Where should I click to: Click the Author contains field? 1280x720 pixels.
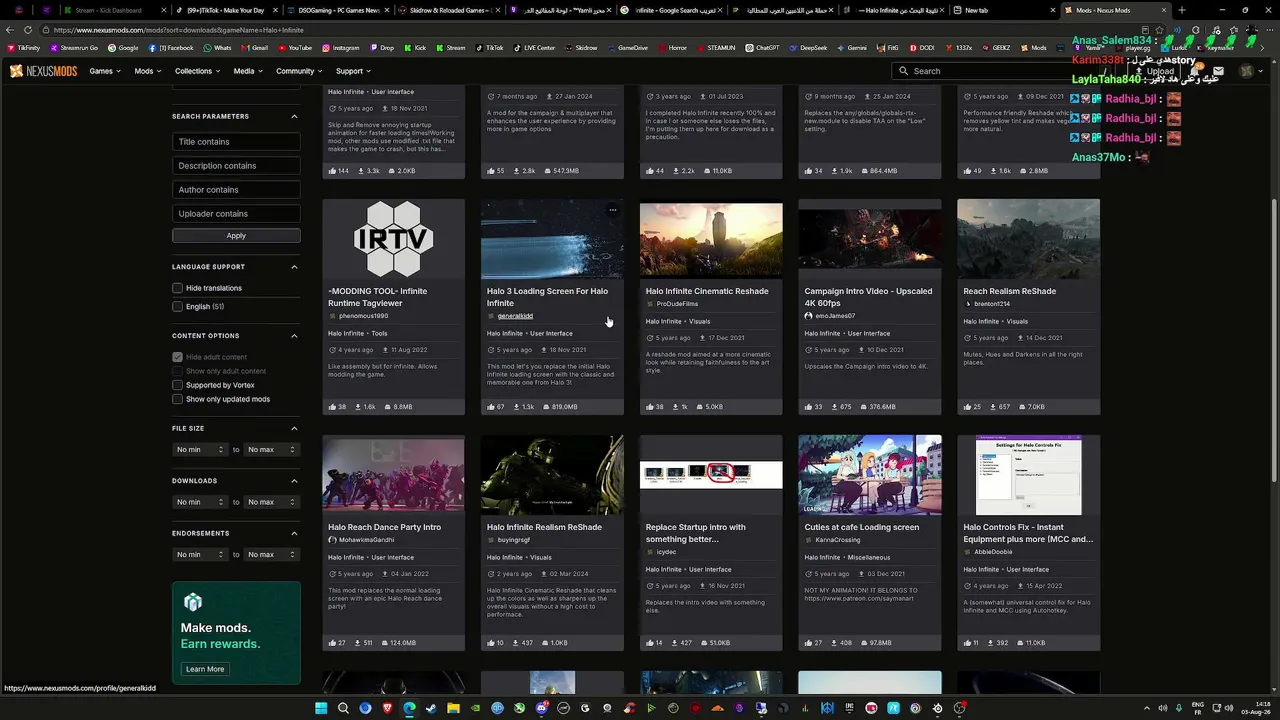236,190
